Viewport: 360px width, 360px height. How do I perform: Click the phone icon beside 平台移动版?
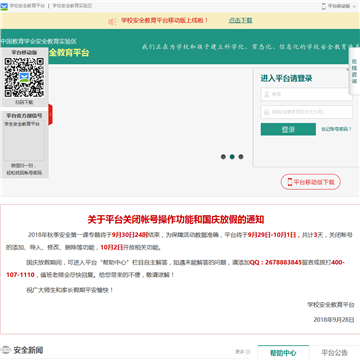(324, 6)
